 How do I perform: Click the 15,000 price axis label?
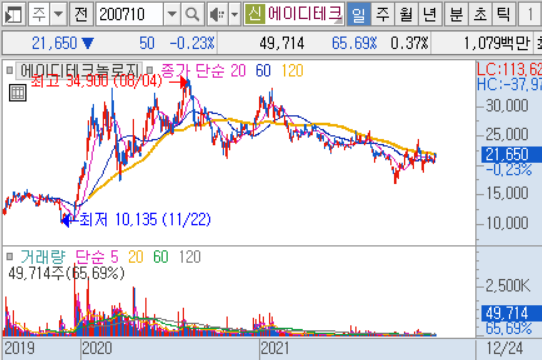[x=507, y=193]
